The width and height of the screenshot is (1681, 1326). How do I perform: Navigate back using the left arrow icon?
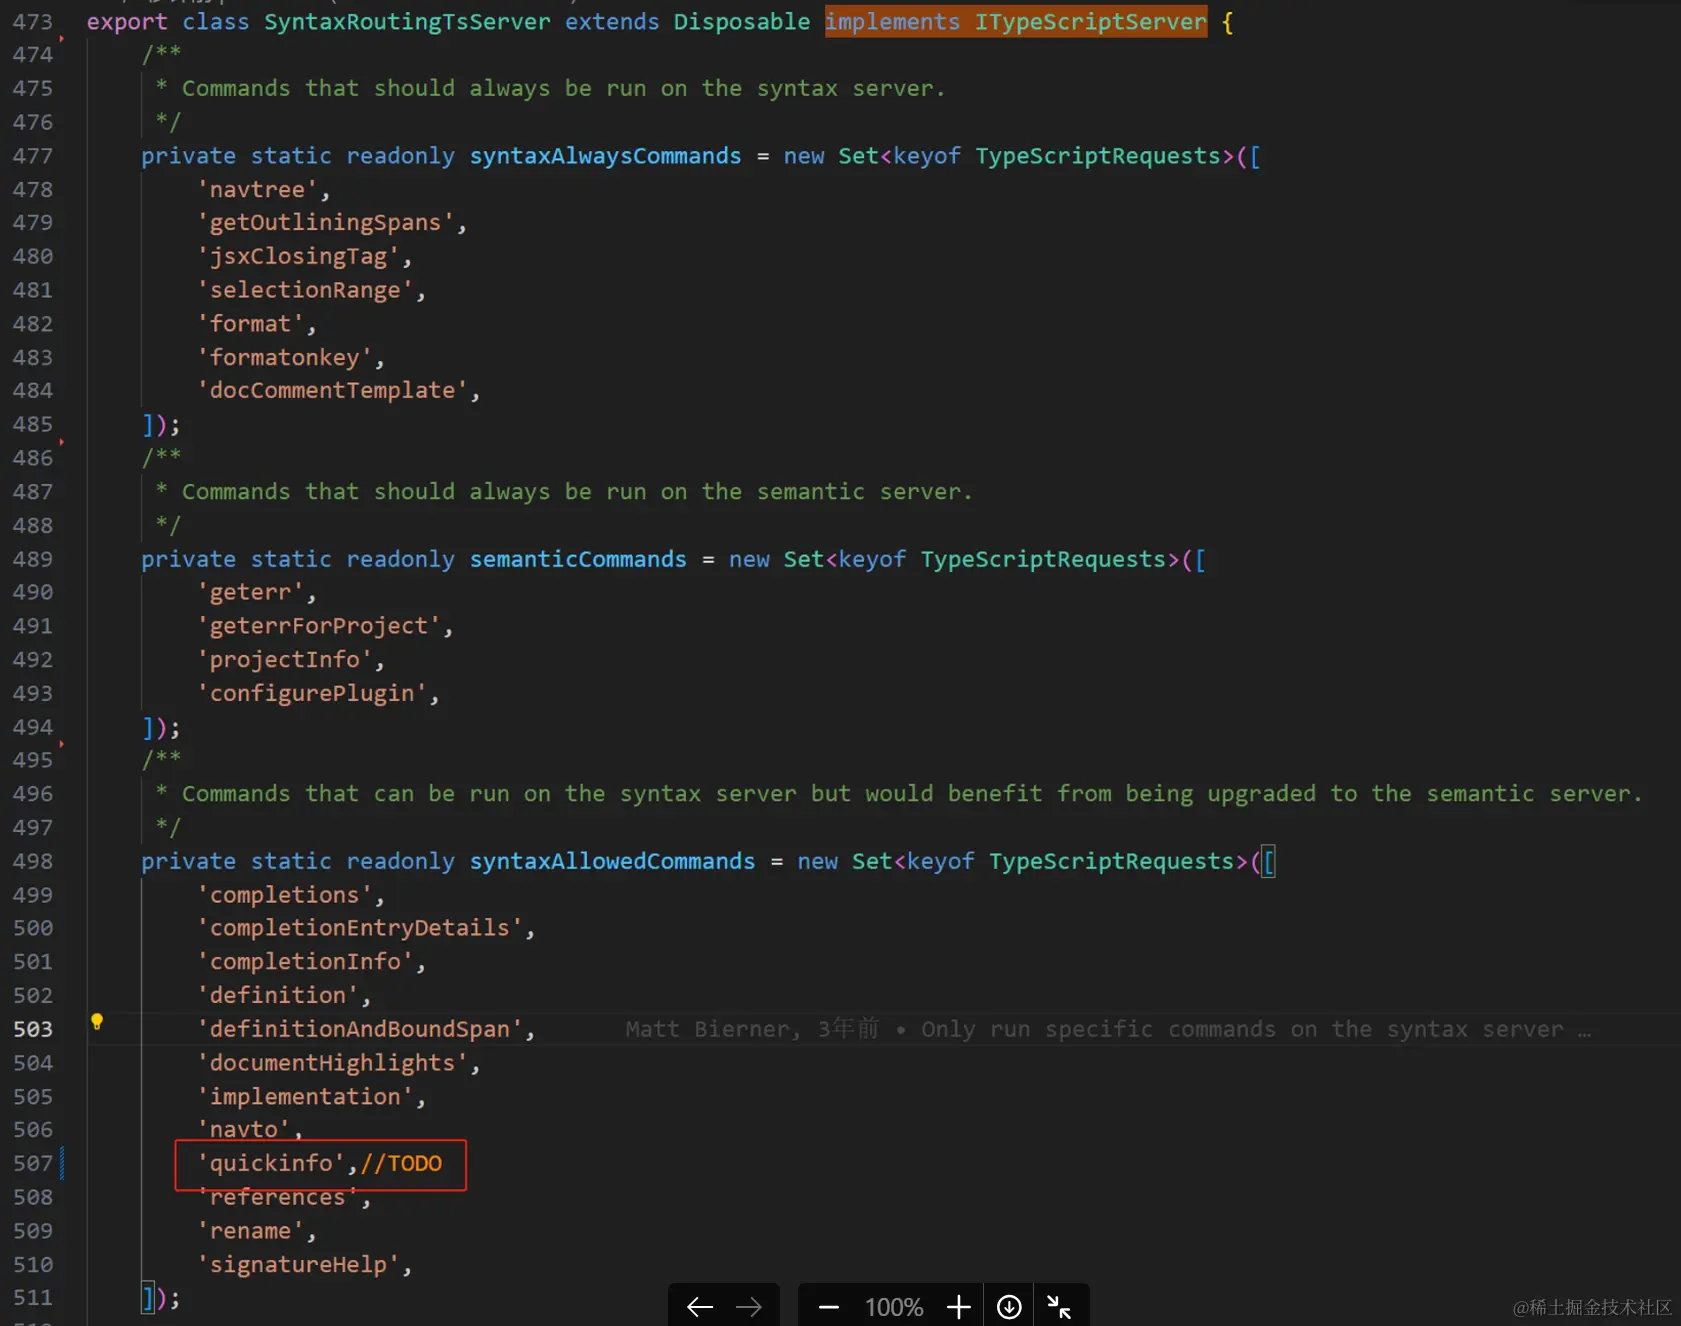(x=699, y=1306)
